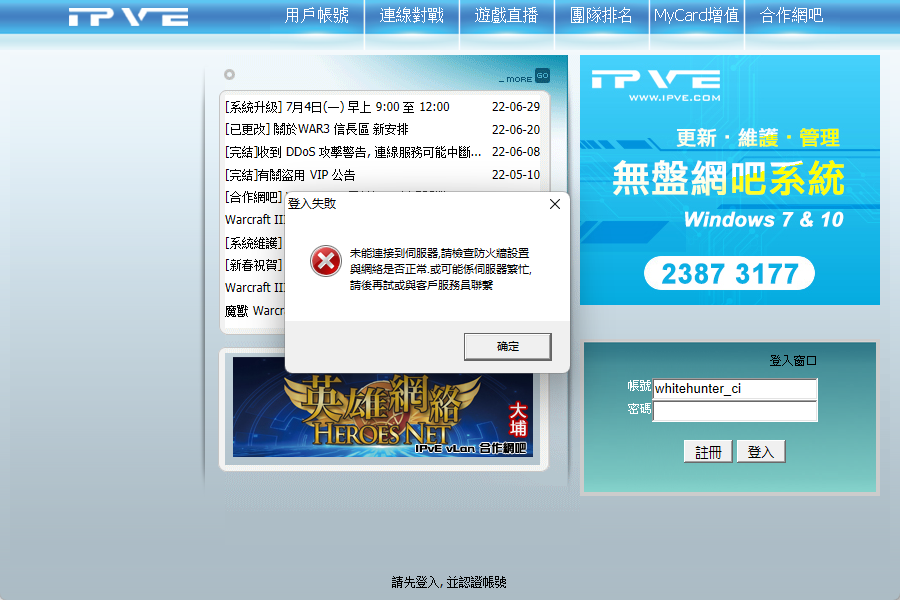
Task: Open the 魔獸 Warcraft news row
Action: 254,311
